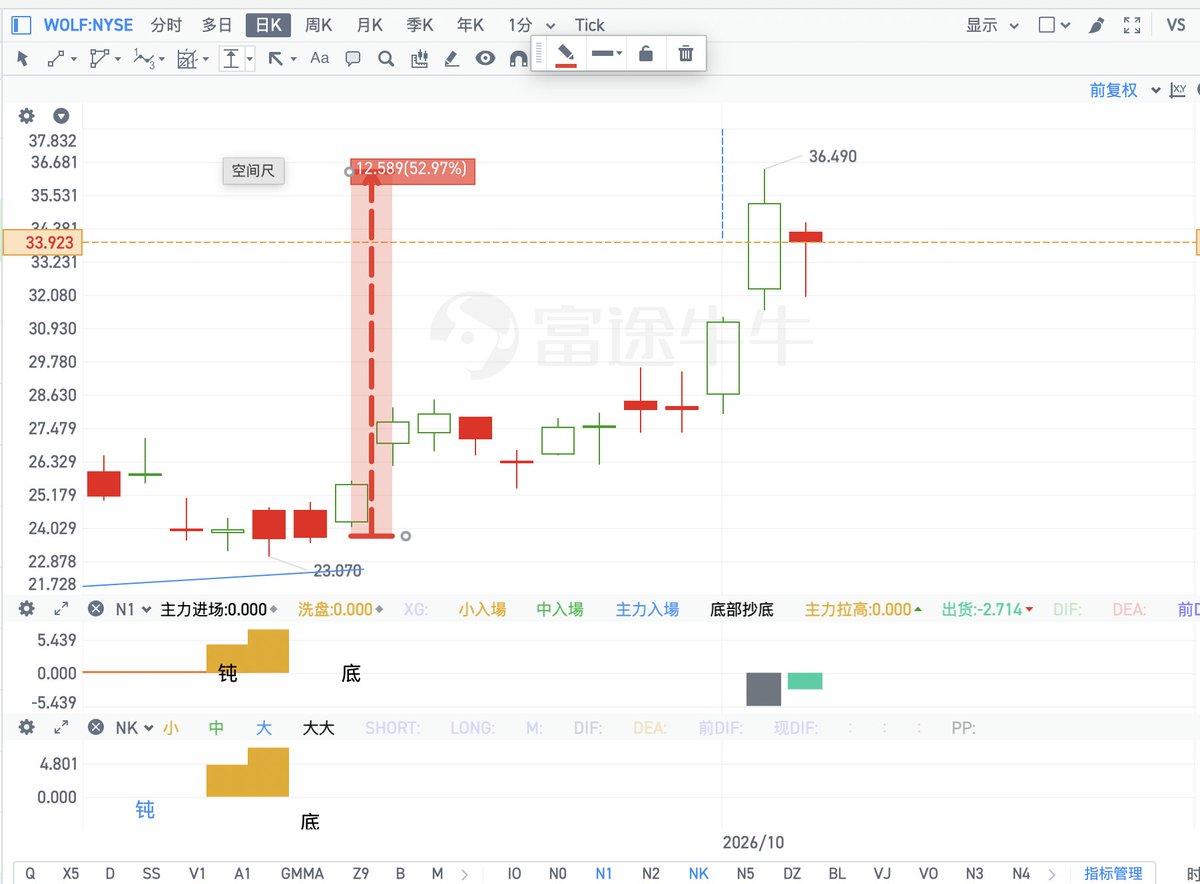Viewport: 1200px width, 884px height.
Task: Open the 前复权 adjustment dropdown
Action: 1125,90
